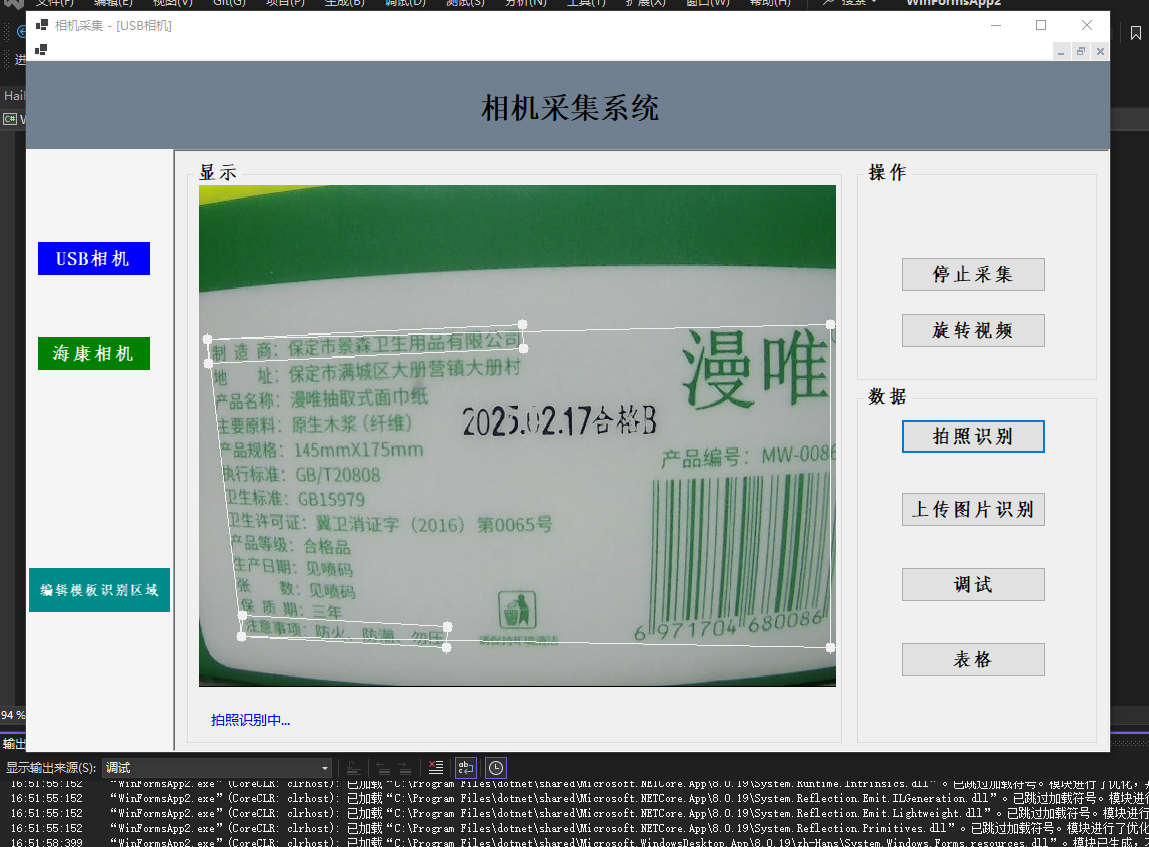The image size is (1149, 847).
Task: Go to next message icon in output toolbar
Action: point(404,768)
